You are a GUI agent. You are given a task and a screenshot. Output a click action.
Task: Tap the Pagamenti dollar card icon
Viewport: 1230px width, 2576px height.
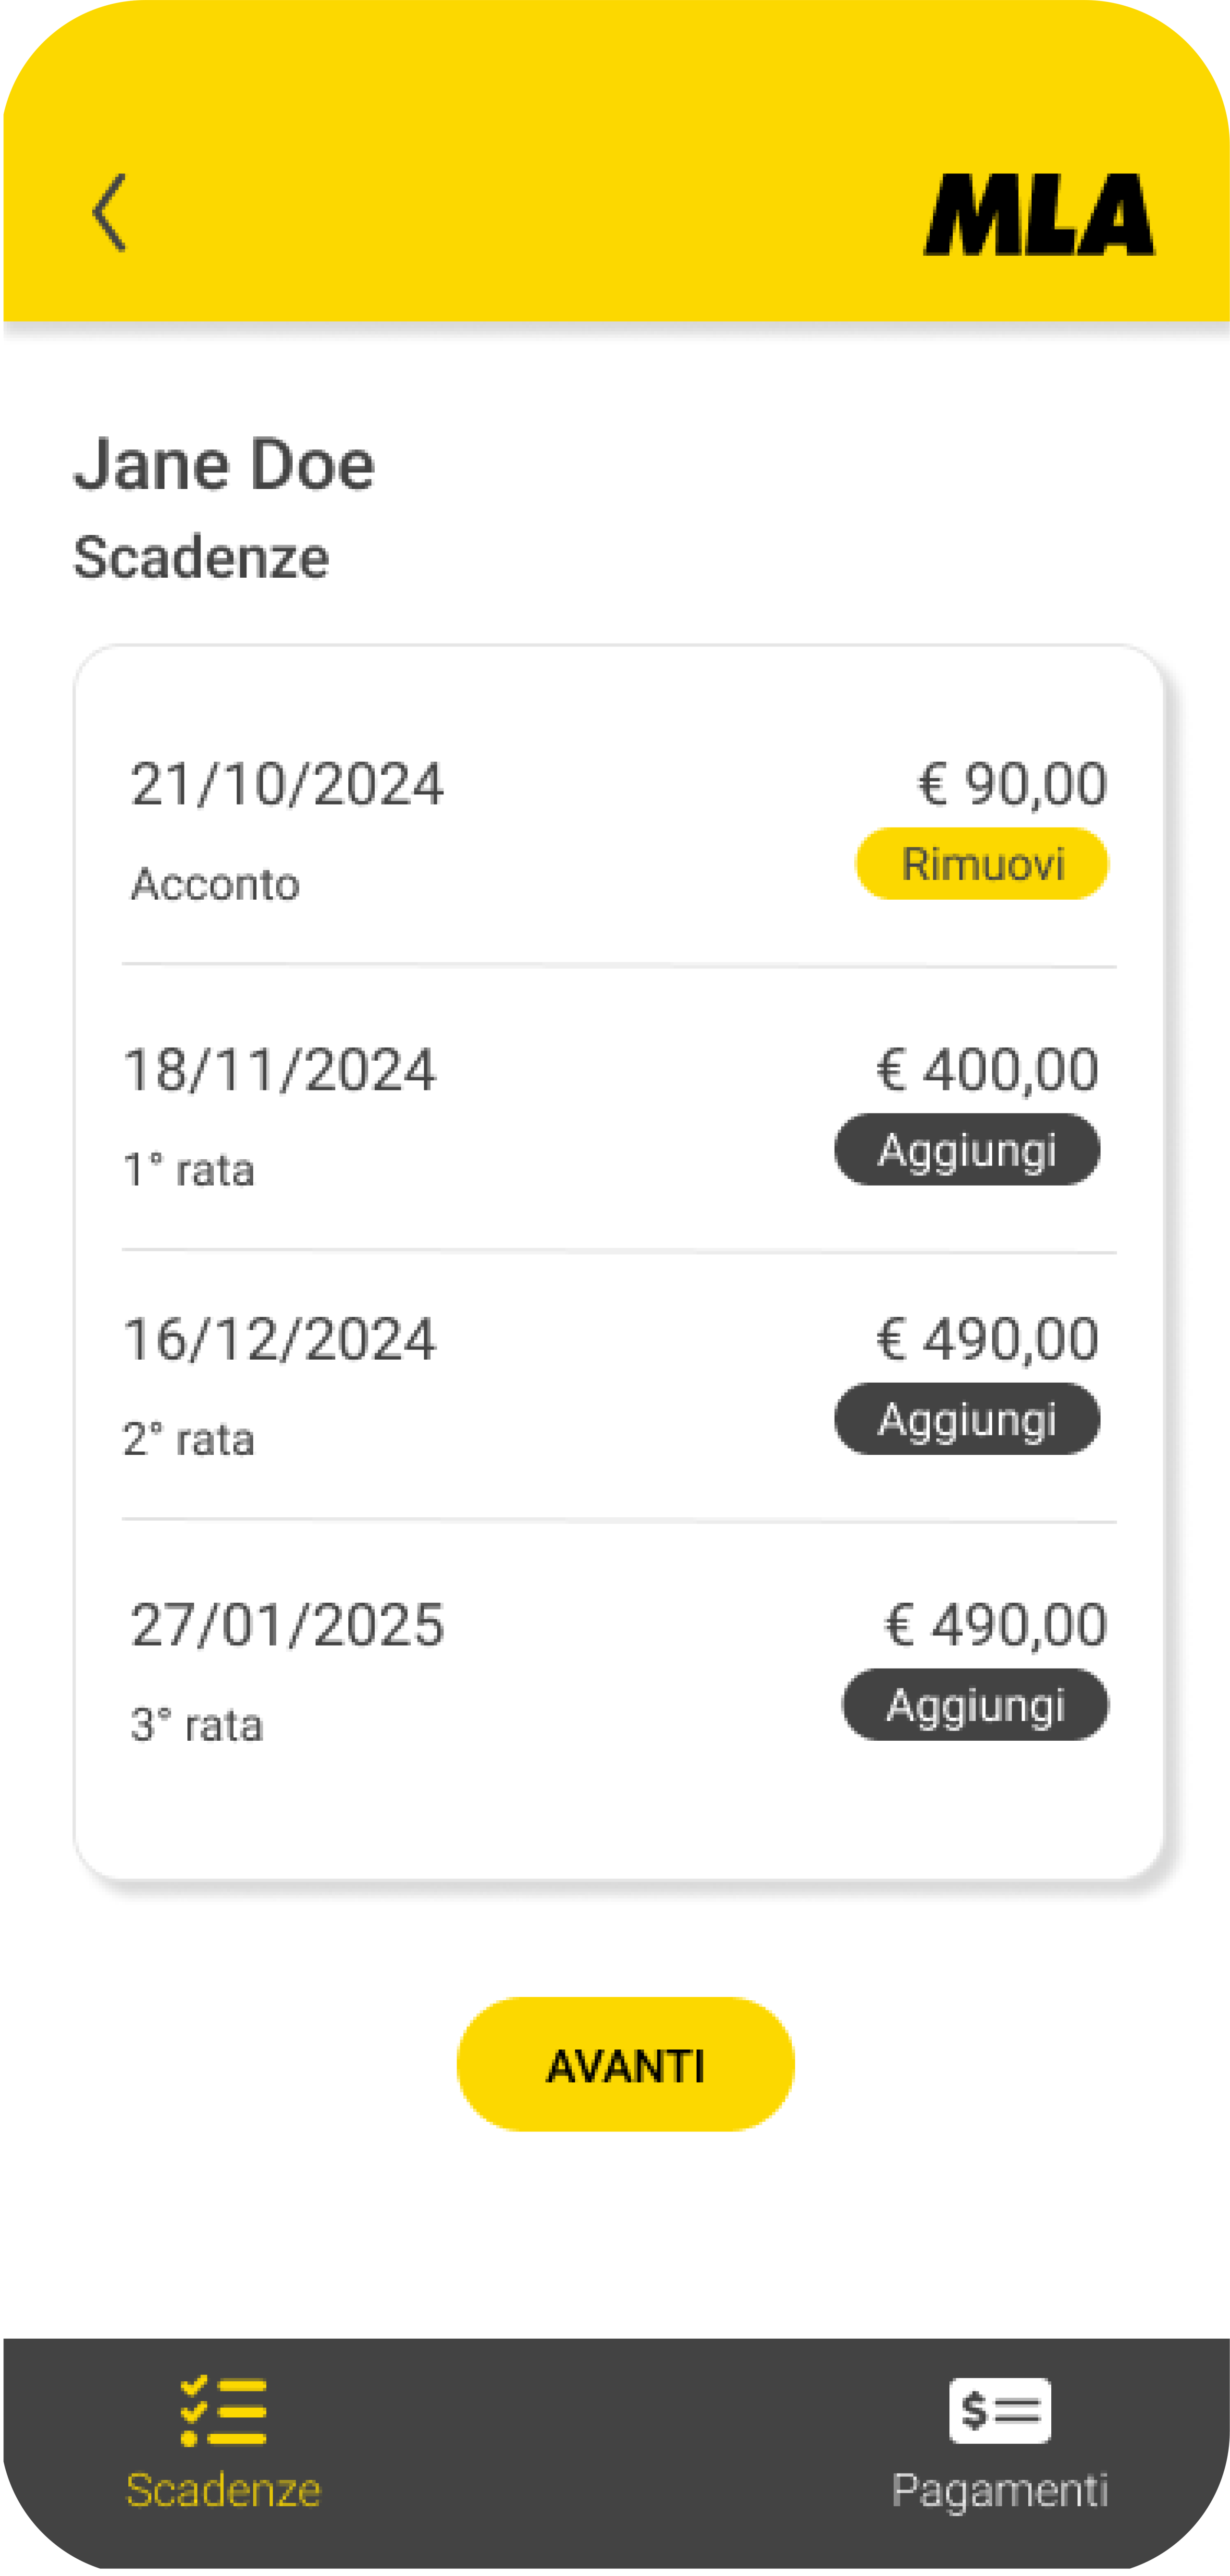999,2410
